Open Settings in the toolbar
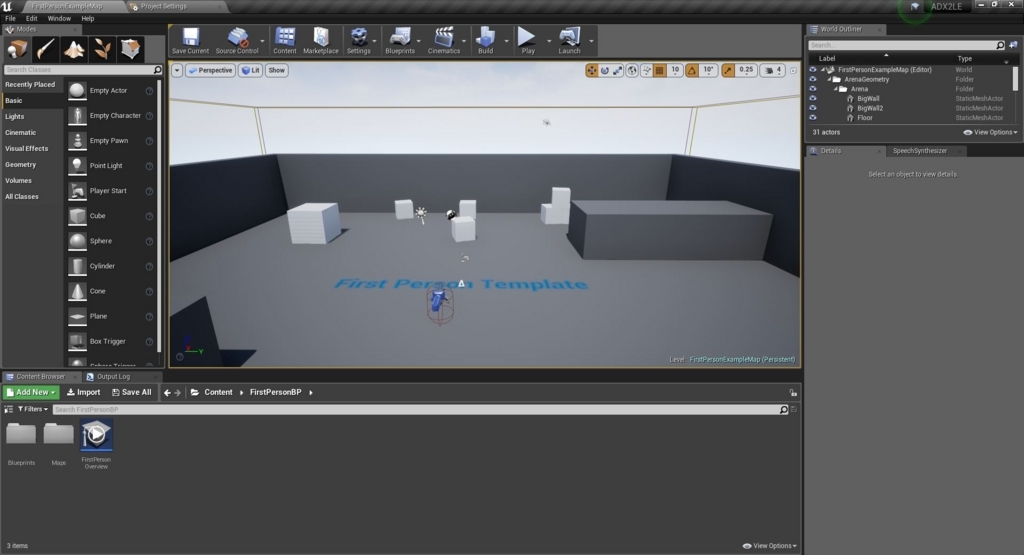 pyautogui.click(x=358, y=40)
